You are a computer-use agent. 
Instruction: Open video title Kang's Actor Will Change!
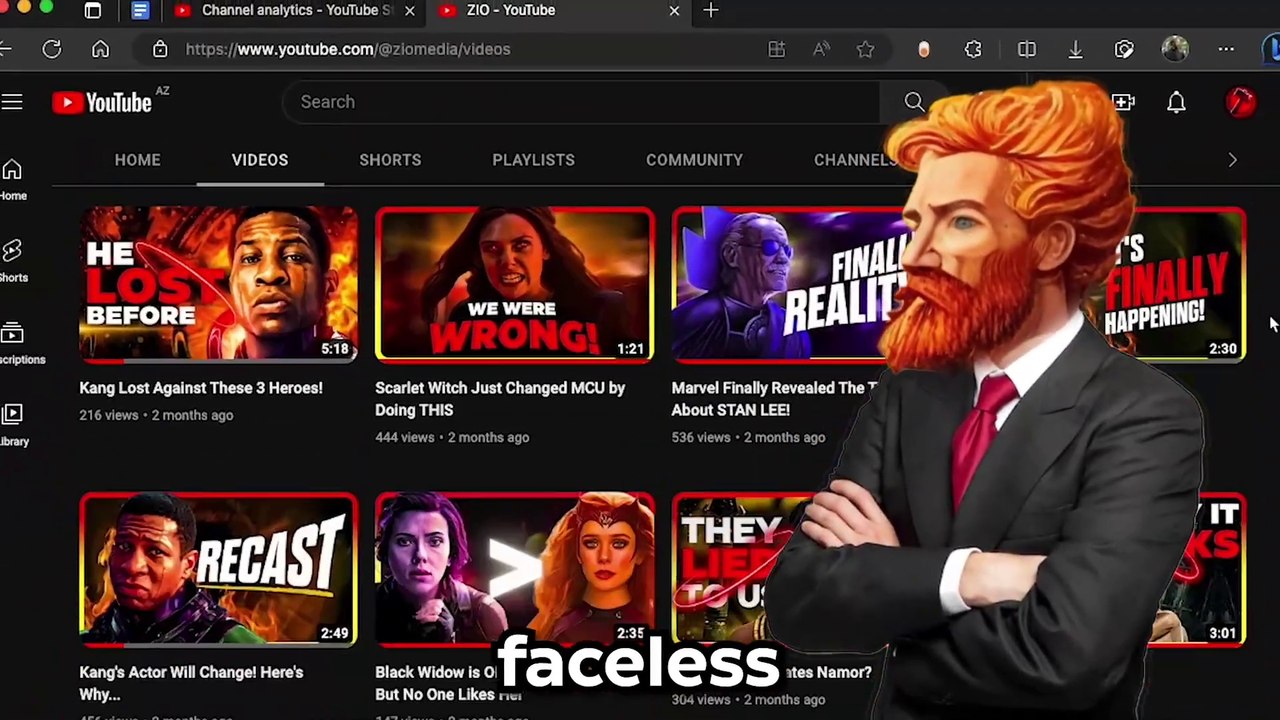[x=191, y=683]
